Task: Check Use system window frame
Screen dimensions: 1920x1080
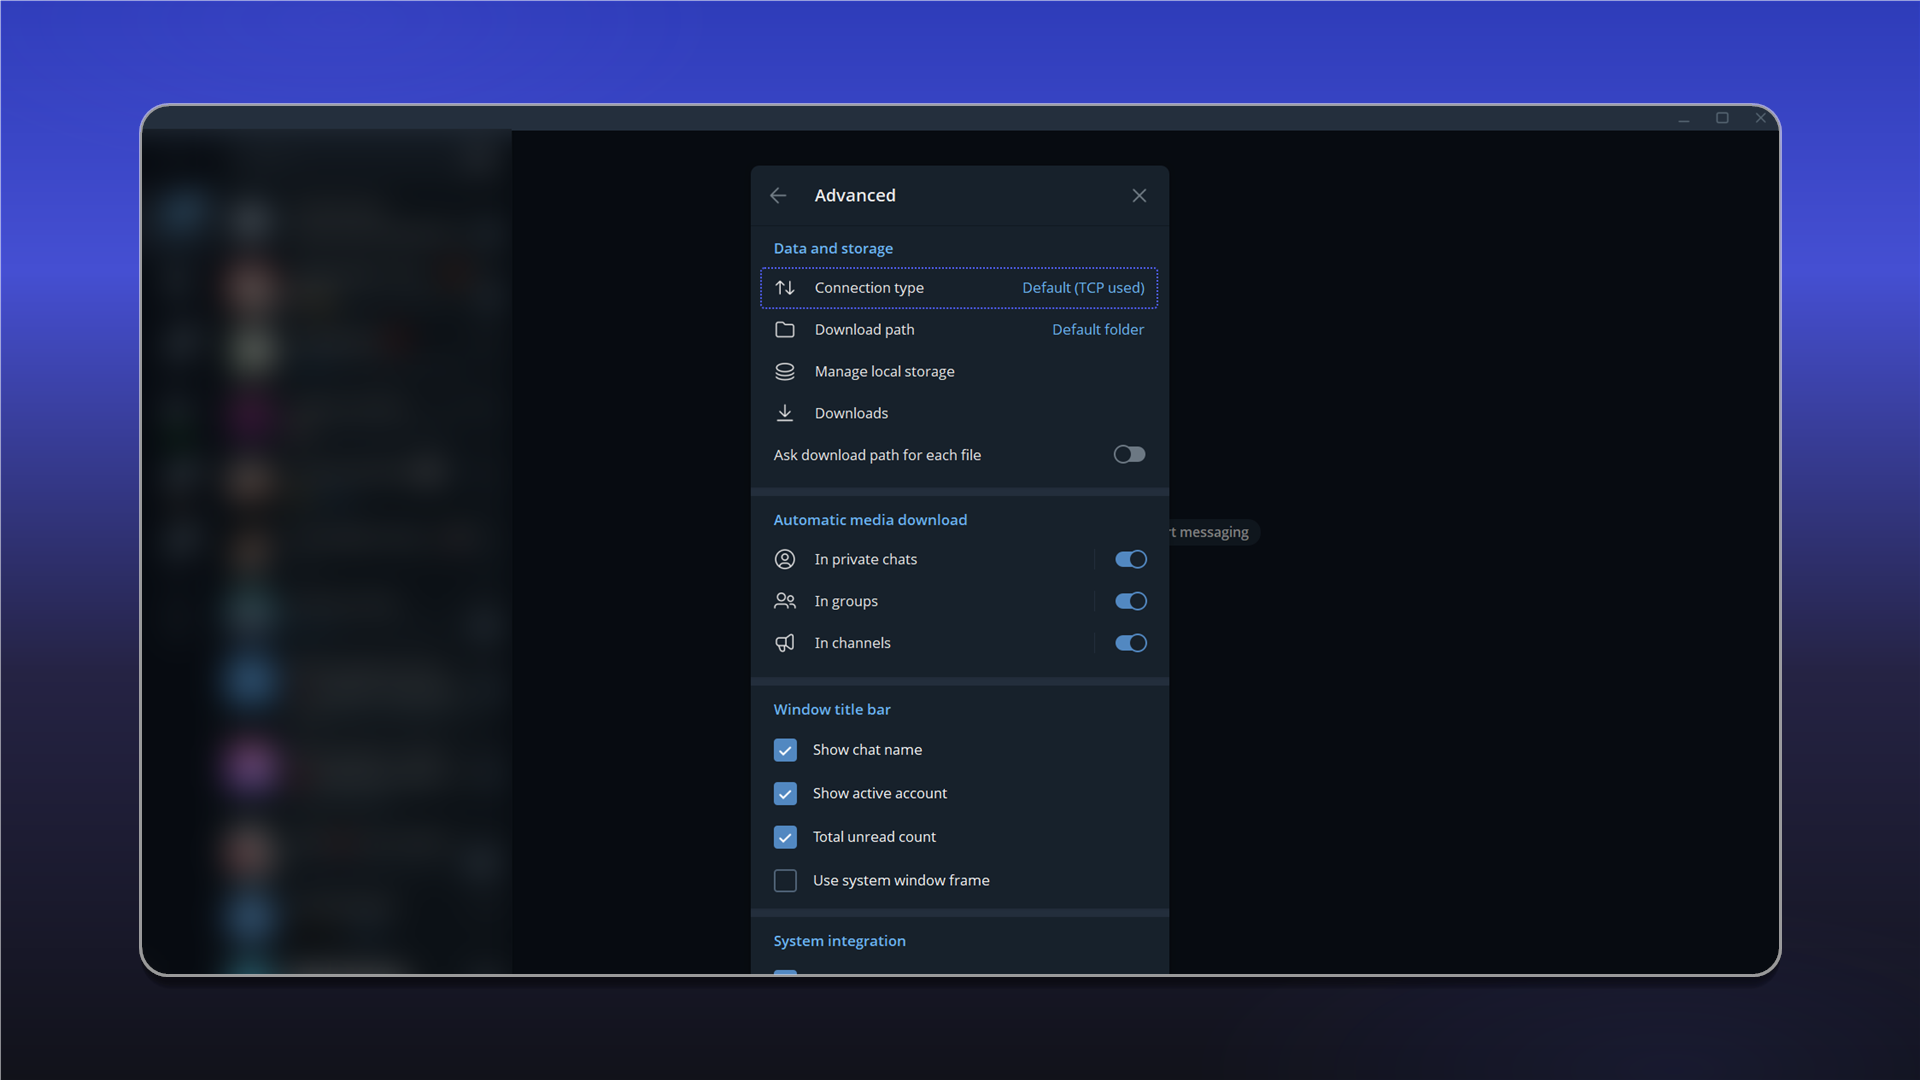Action: (785, 881)
